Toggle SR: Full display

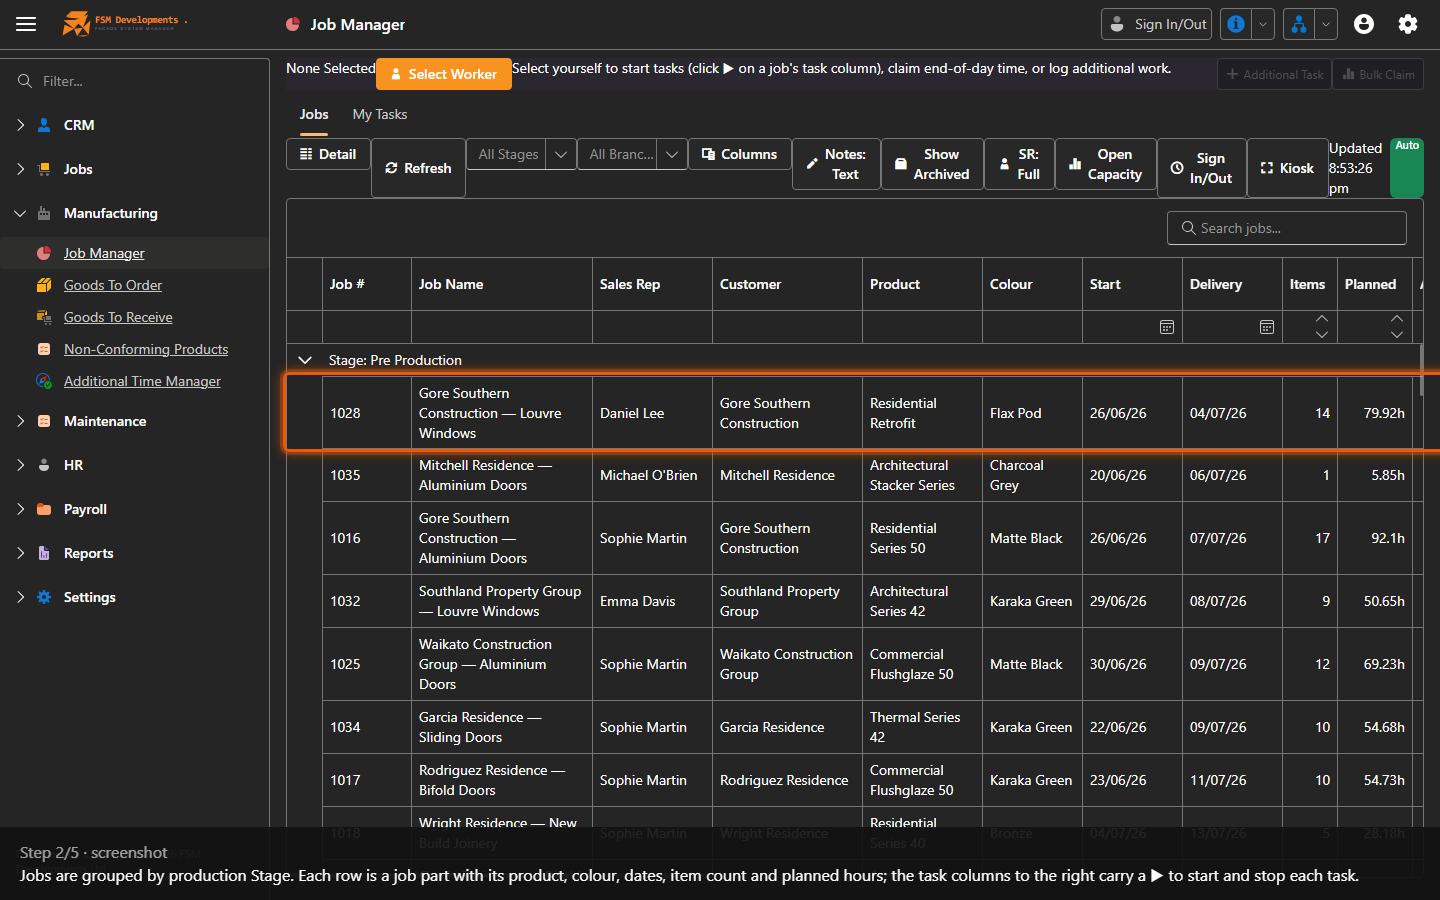[x=1019, y=164]
